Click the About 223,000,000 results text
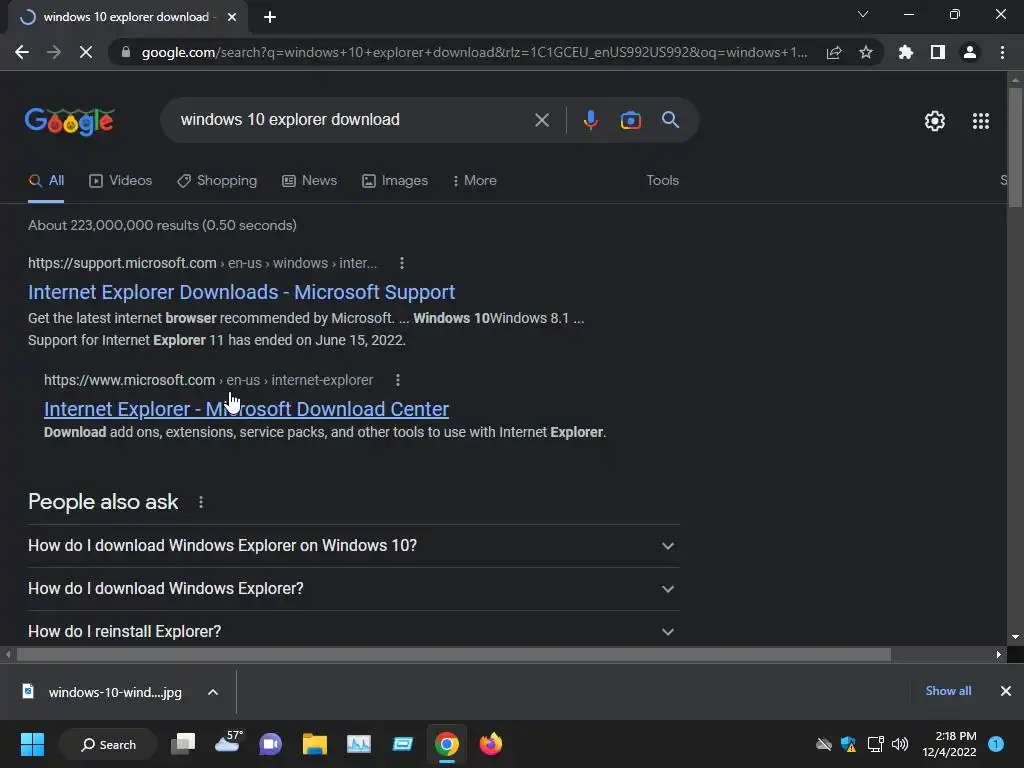Screen dimensions: 1024x768 tap(162, 225)
